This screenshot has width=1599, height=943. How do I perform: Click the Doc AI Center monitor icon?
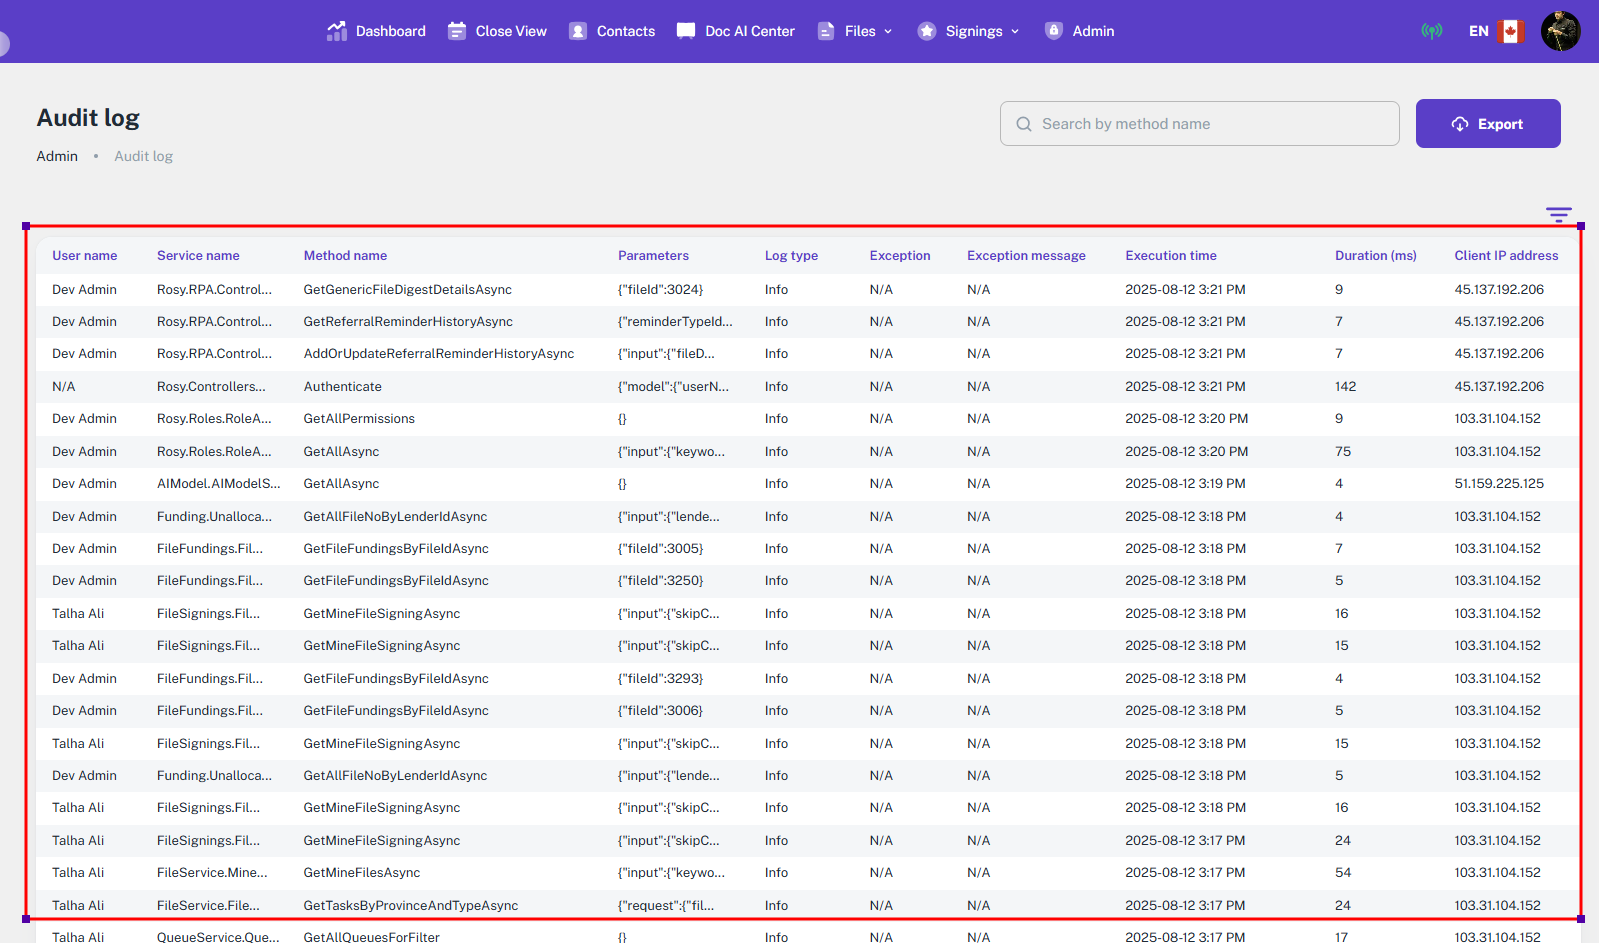[x=686, y=31]
